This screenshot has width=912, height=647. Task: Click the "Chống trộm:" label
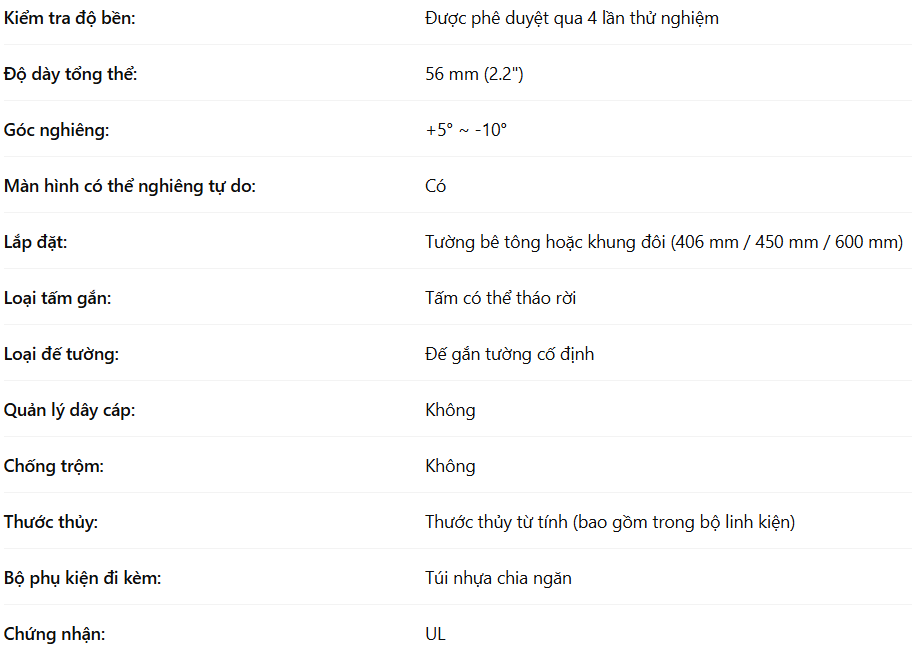click(54, 466)
